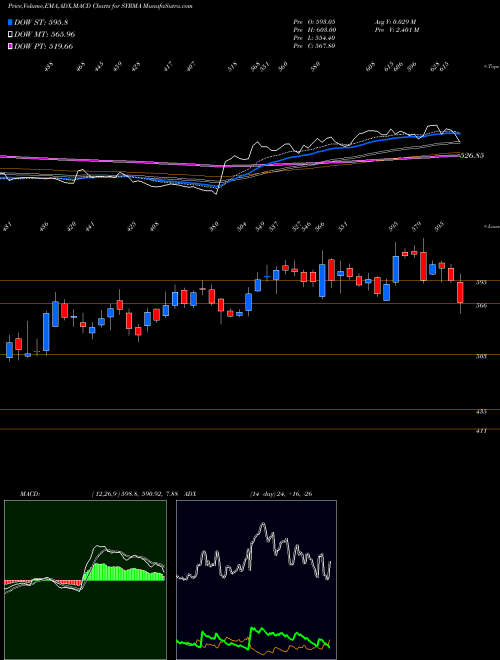Click the 503 horizontal level label
Screen dimensions: 500x660
coord(481,356)
